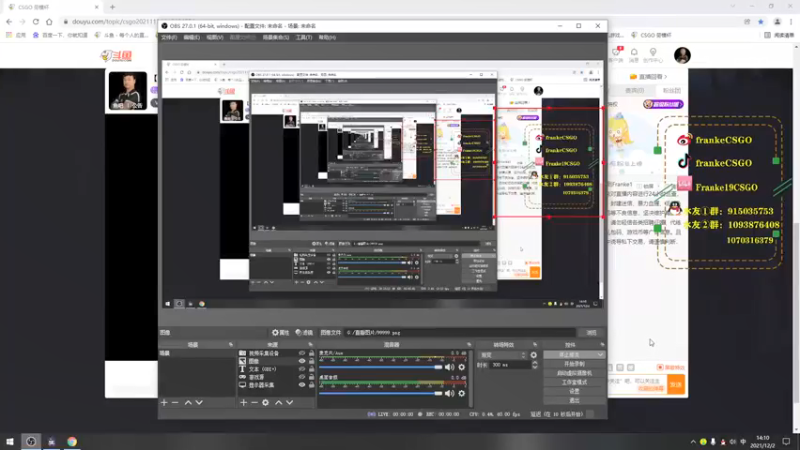Open OBS Tools menu

point(304,37)
